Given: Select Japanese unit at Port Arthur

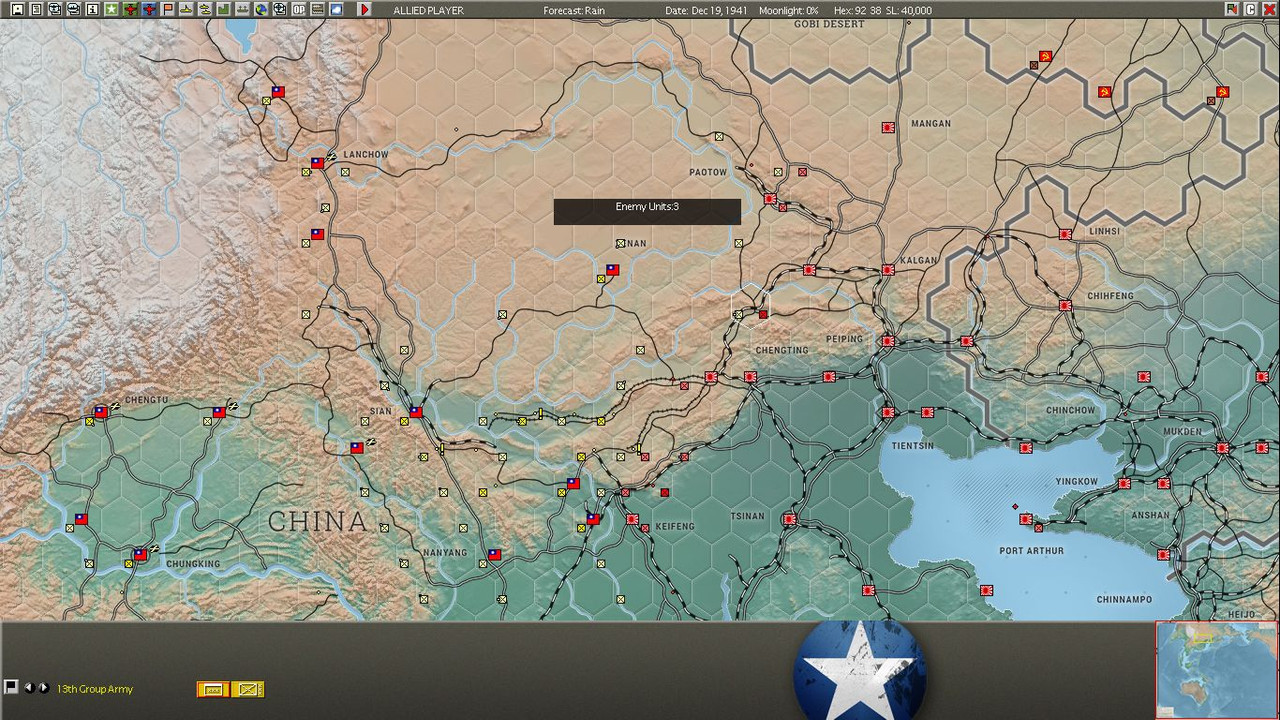Looking at the screenshot, I should [x=1026, y=519].
